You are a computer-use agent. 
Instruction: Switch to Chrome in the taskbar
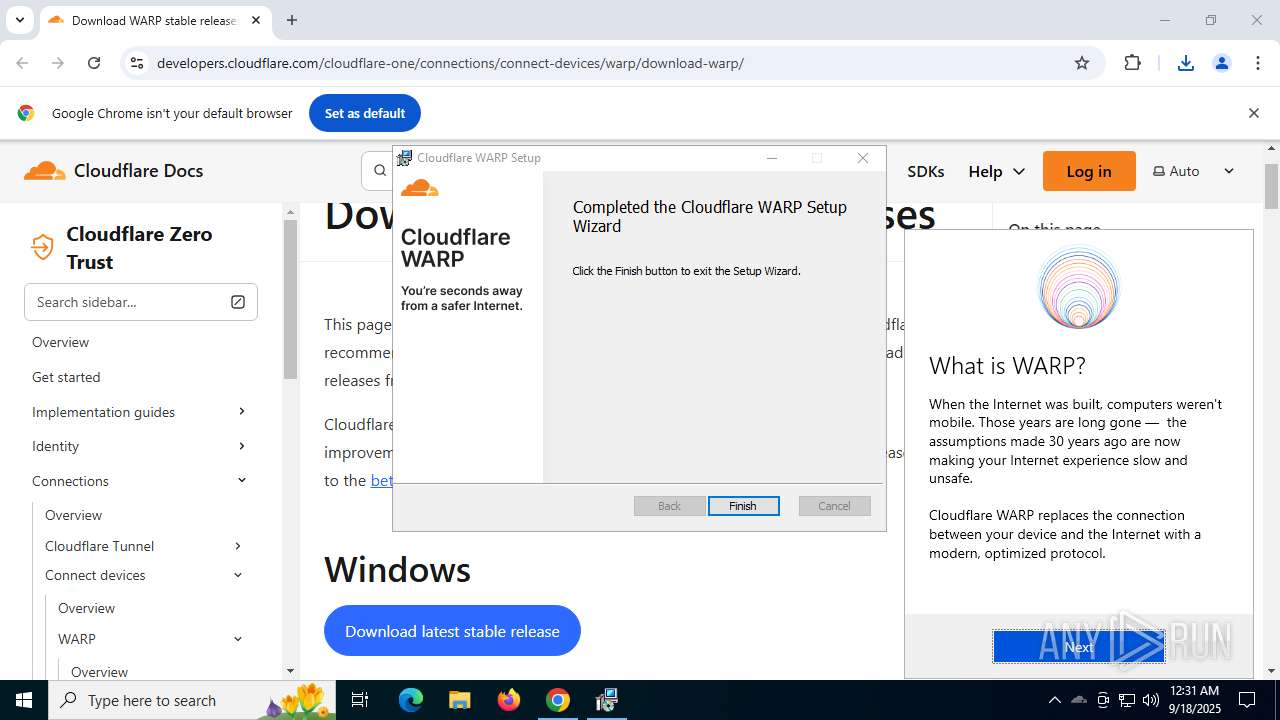tap(558, 700)
